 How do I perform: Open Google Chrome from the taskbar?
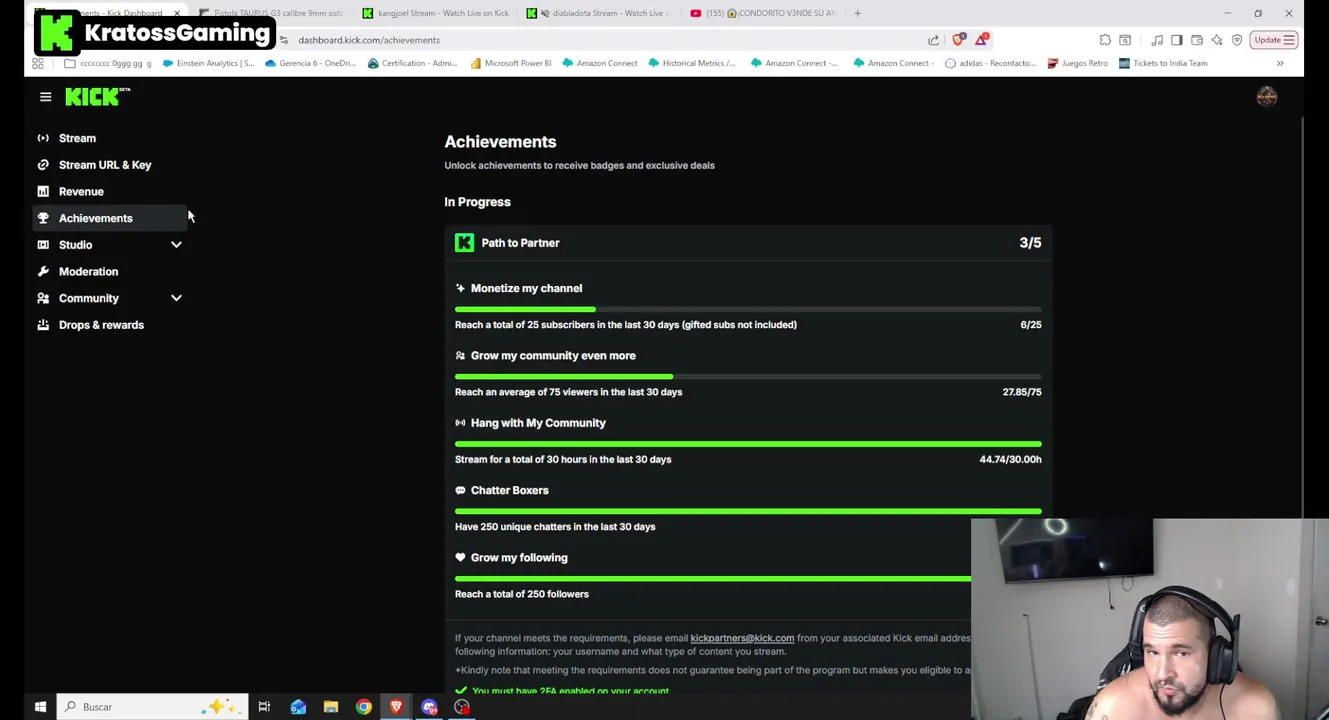364,707
